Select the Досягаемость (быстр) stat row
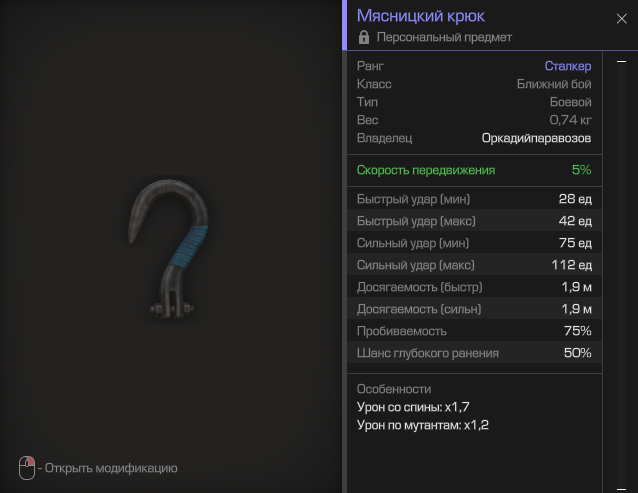 (474, 287)
